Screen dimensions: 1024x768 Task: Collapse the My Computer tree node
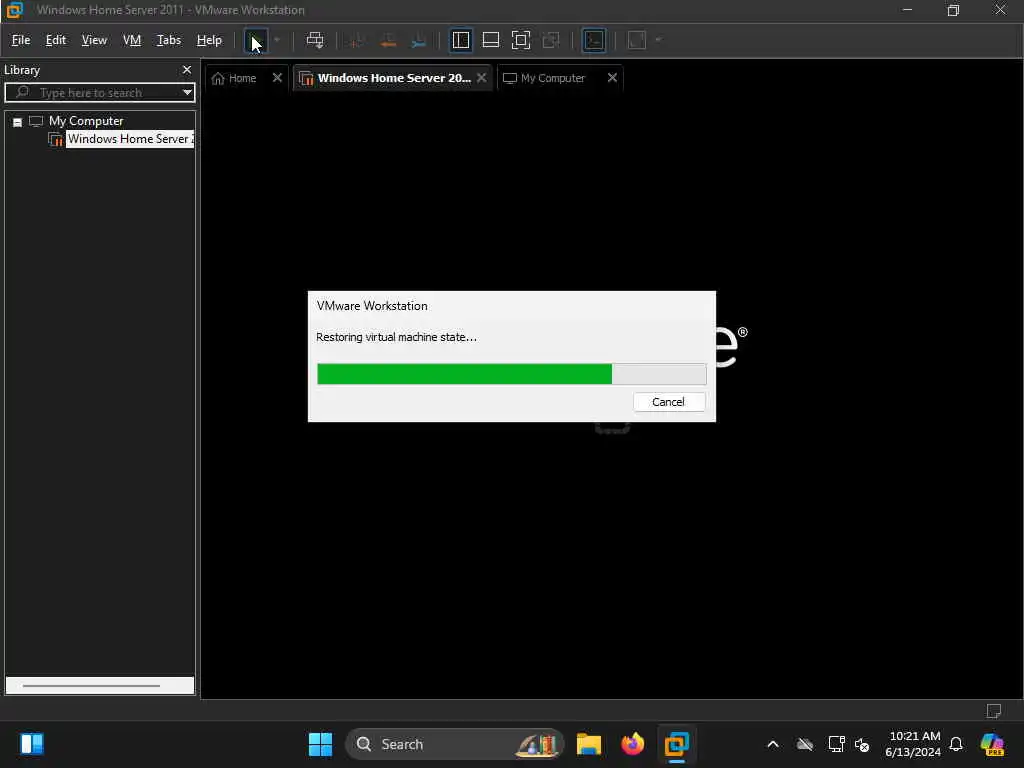click(x=18, y=122)
